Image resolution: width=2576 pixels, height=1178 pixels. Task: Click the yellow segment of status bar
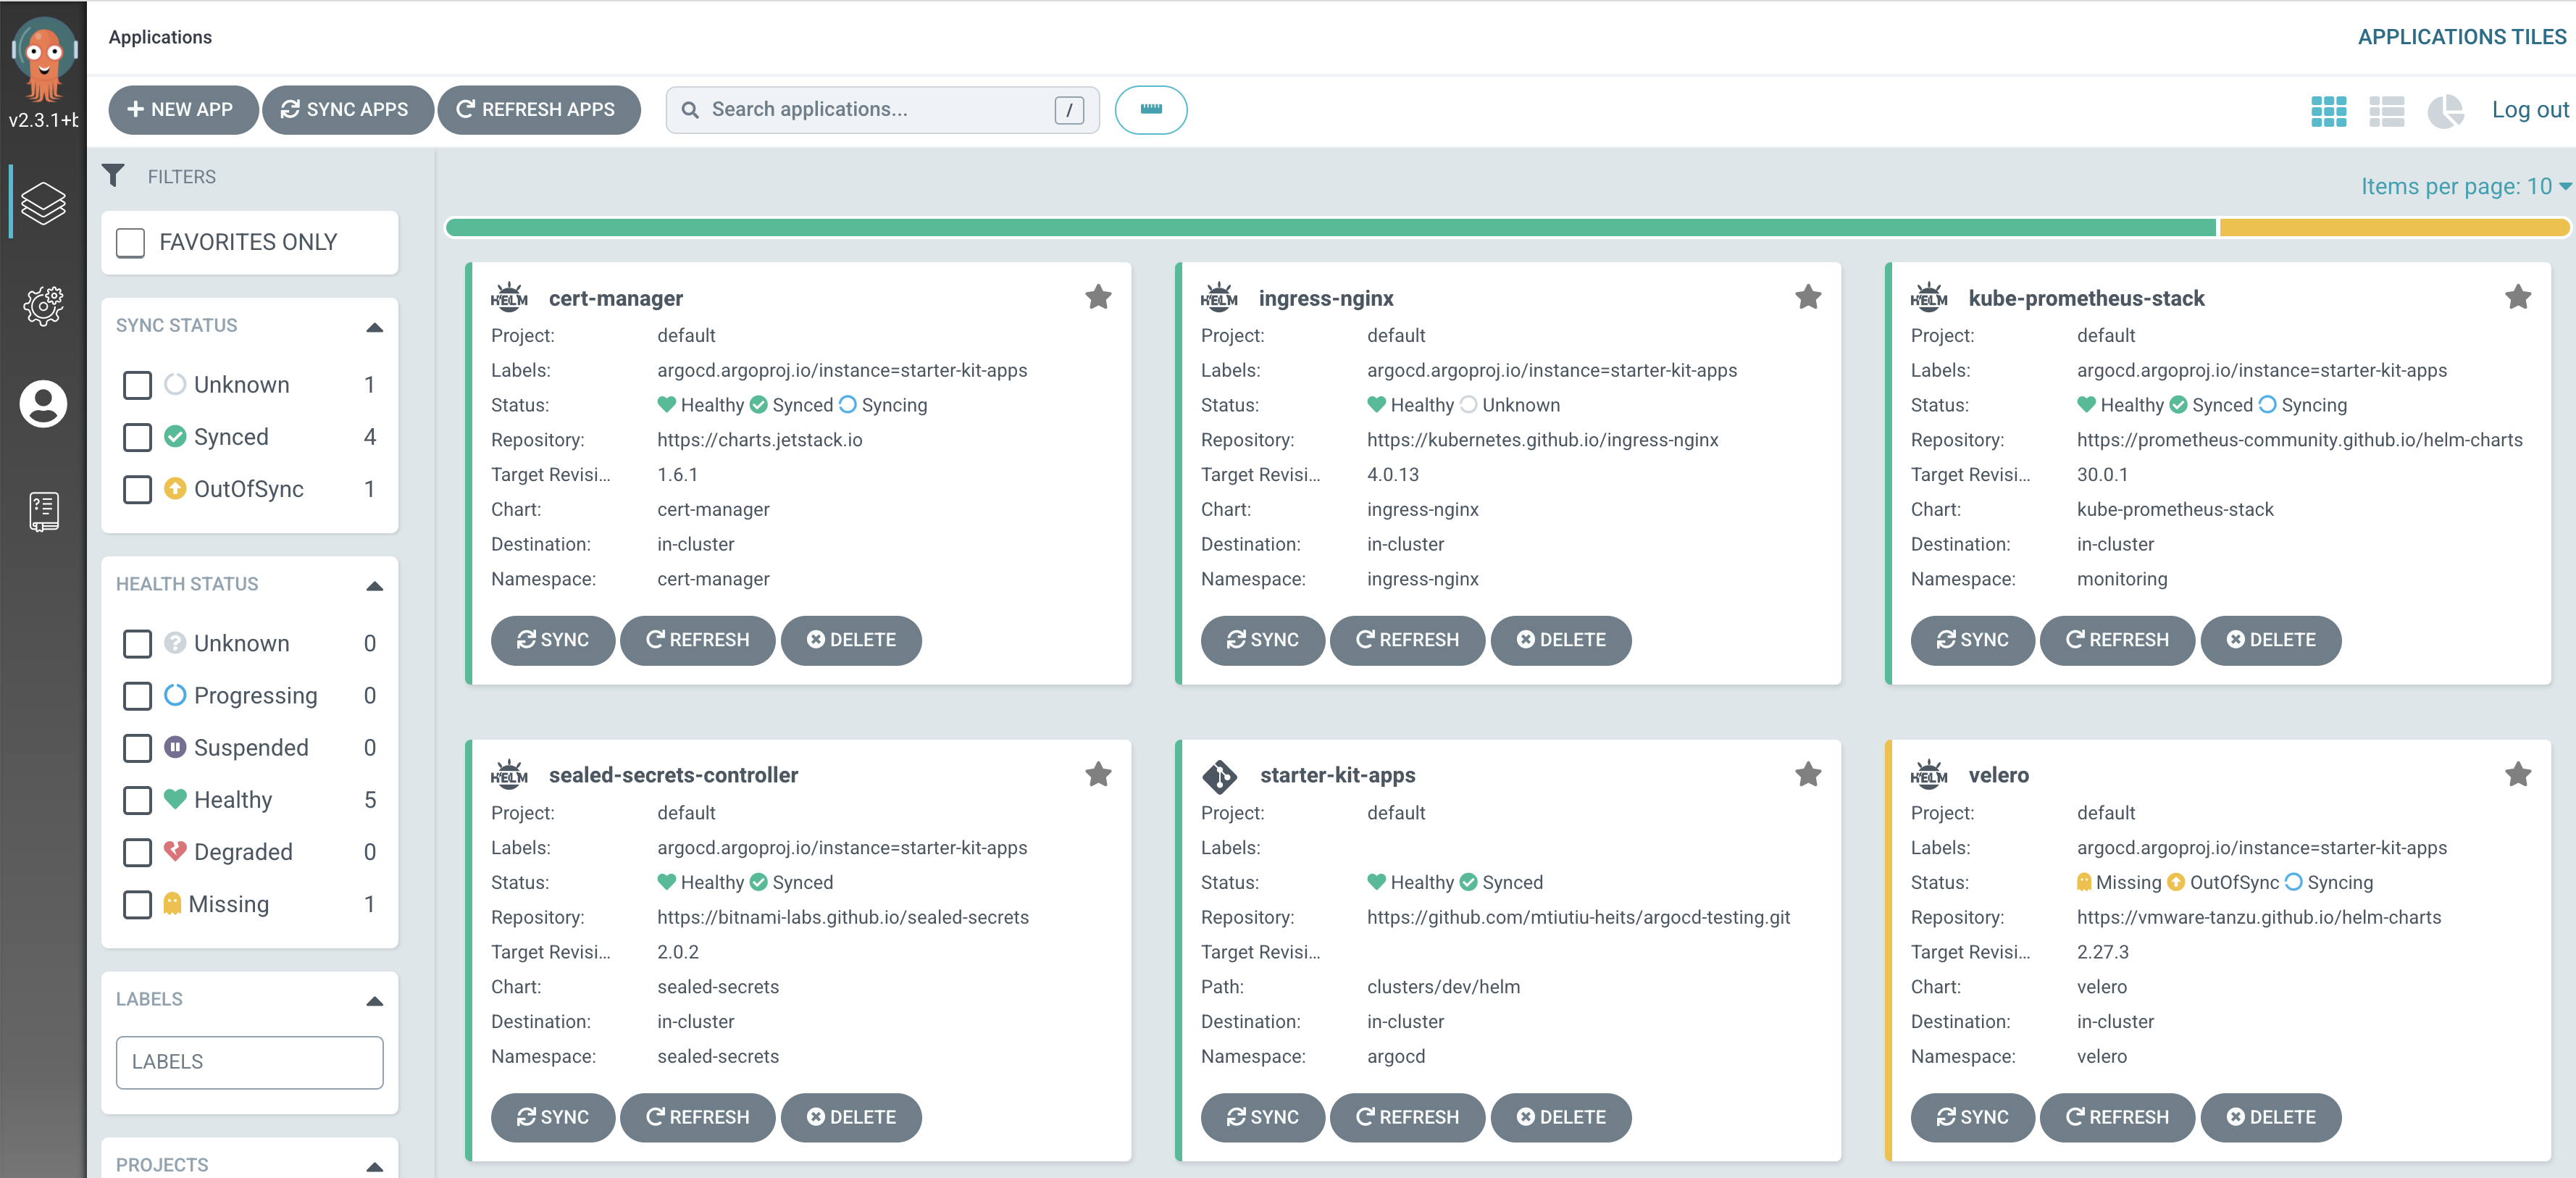(2393, 228)
